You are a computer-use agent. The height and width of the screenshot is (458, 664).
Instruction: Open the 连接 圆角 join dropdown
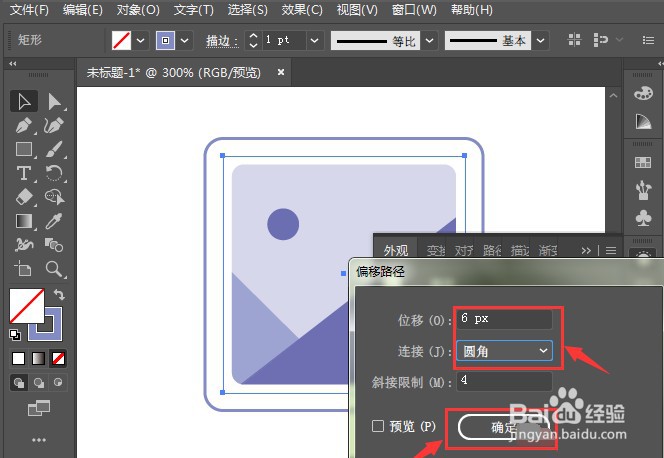(504, 351)
